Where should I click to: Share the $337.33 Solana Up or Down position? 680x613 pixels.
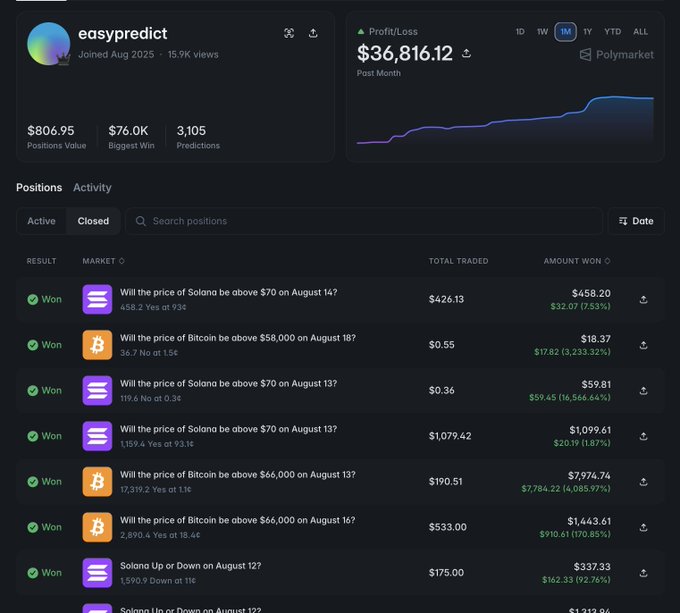pos(644,573)
